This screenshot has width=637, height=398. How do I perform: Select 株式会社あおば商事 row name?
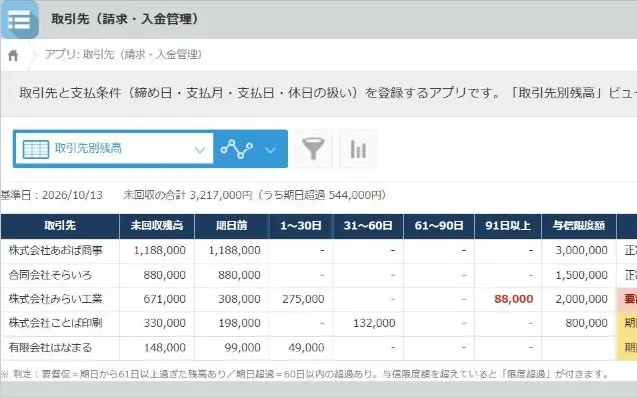point(56,251)
